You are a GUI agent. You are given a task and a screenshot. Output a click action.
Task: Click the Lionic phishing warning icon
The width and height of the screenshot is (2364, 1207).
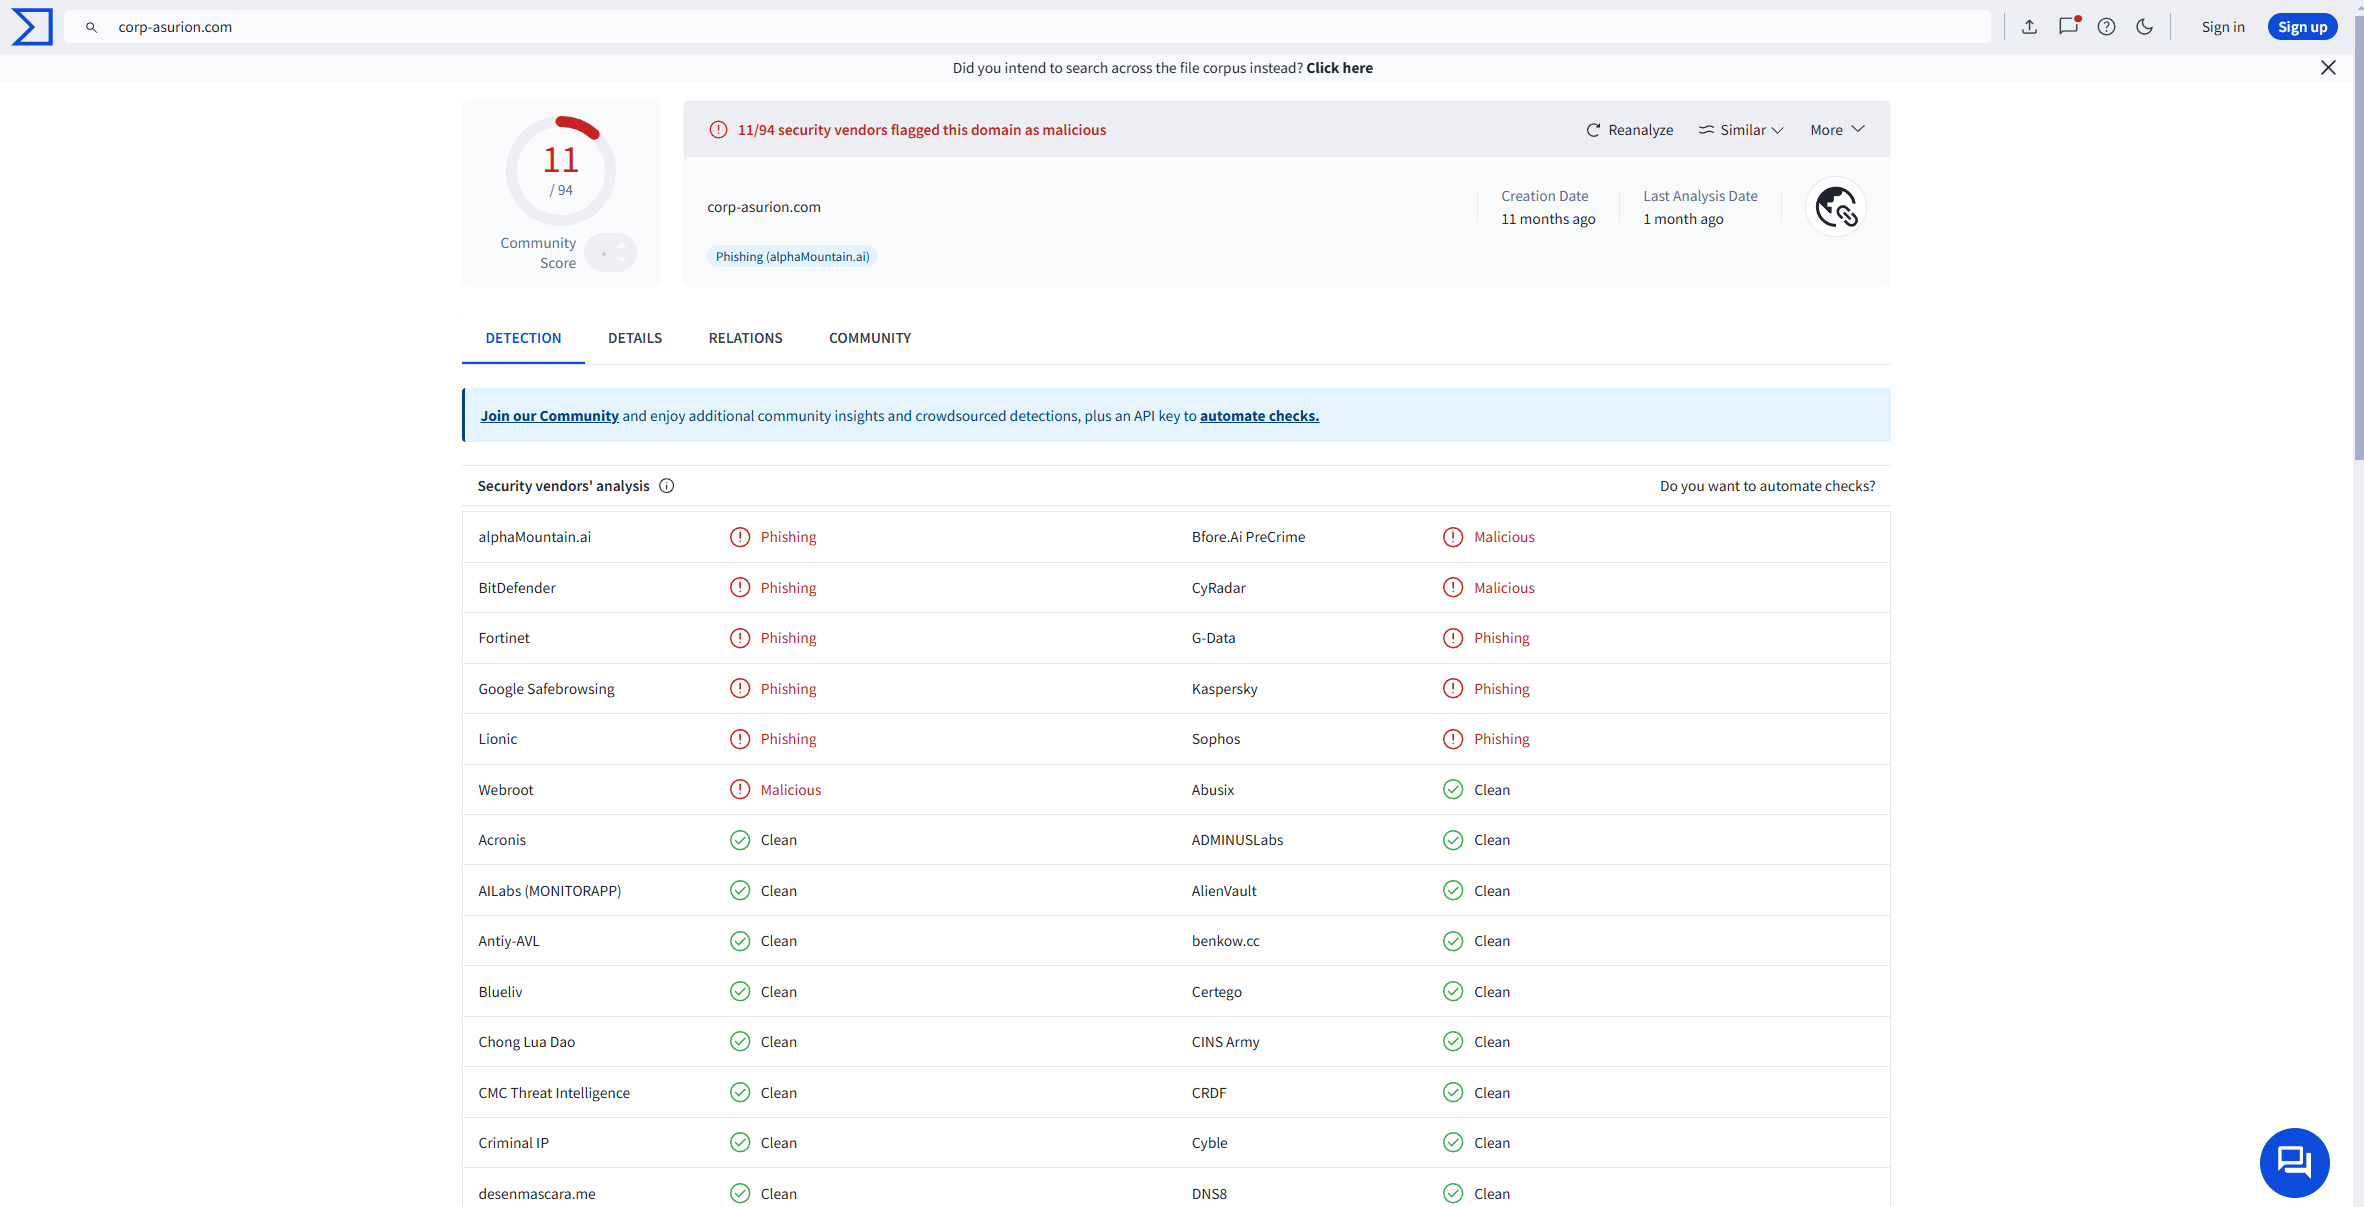739,739
